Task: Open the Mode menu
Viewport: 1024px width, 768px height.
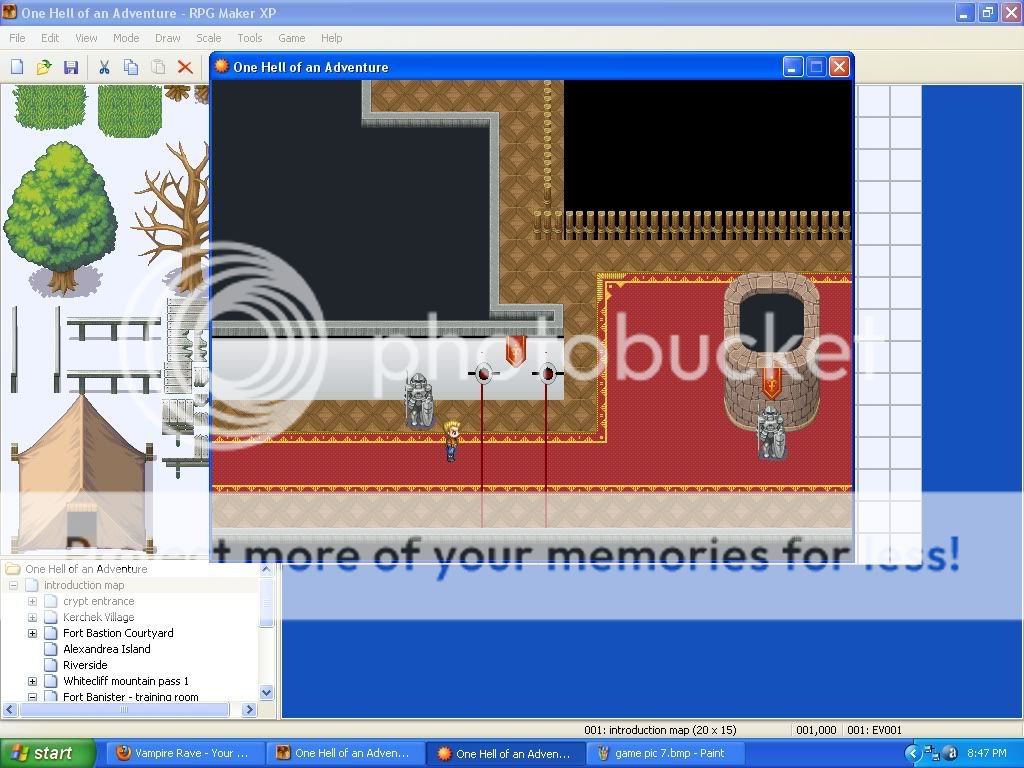Action: [126, 38]
